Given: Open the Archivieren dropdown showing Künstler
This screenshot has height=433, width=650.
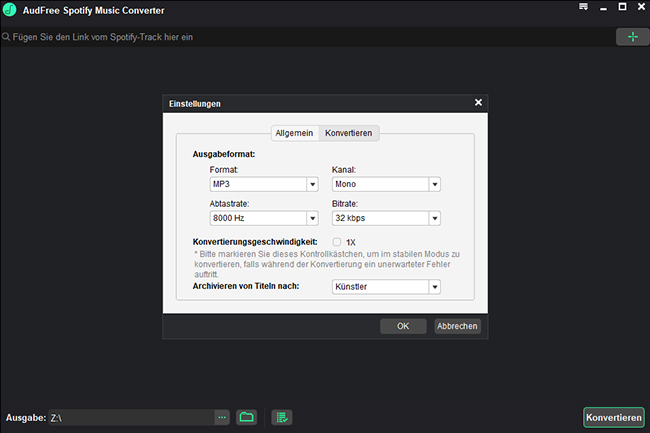Looking at the screenshot, I should point(386,287).
